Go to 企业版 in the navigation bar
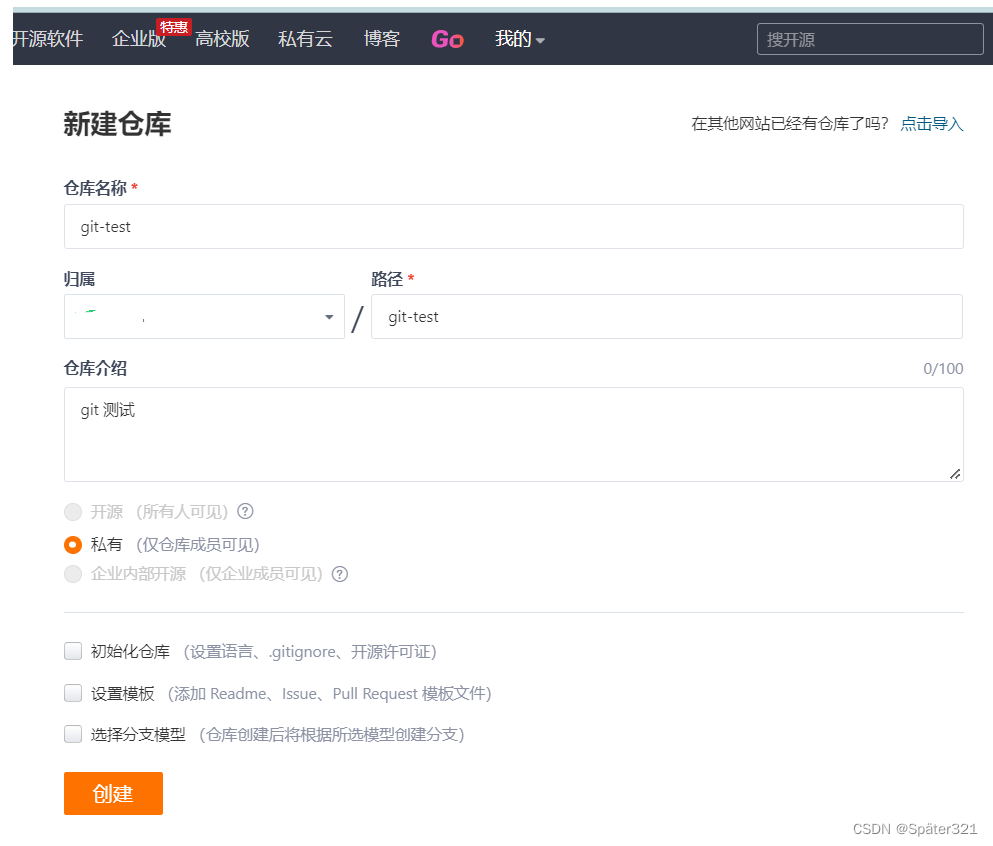The image size is (993, 846). (x=138, y=39)
